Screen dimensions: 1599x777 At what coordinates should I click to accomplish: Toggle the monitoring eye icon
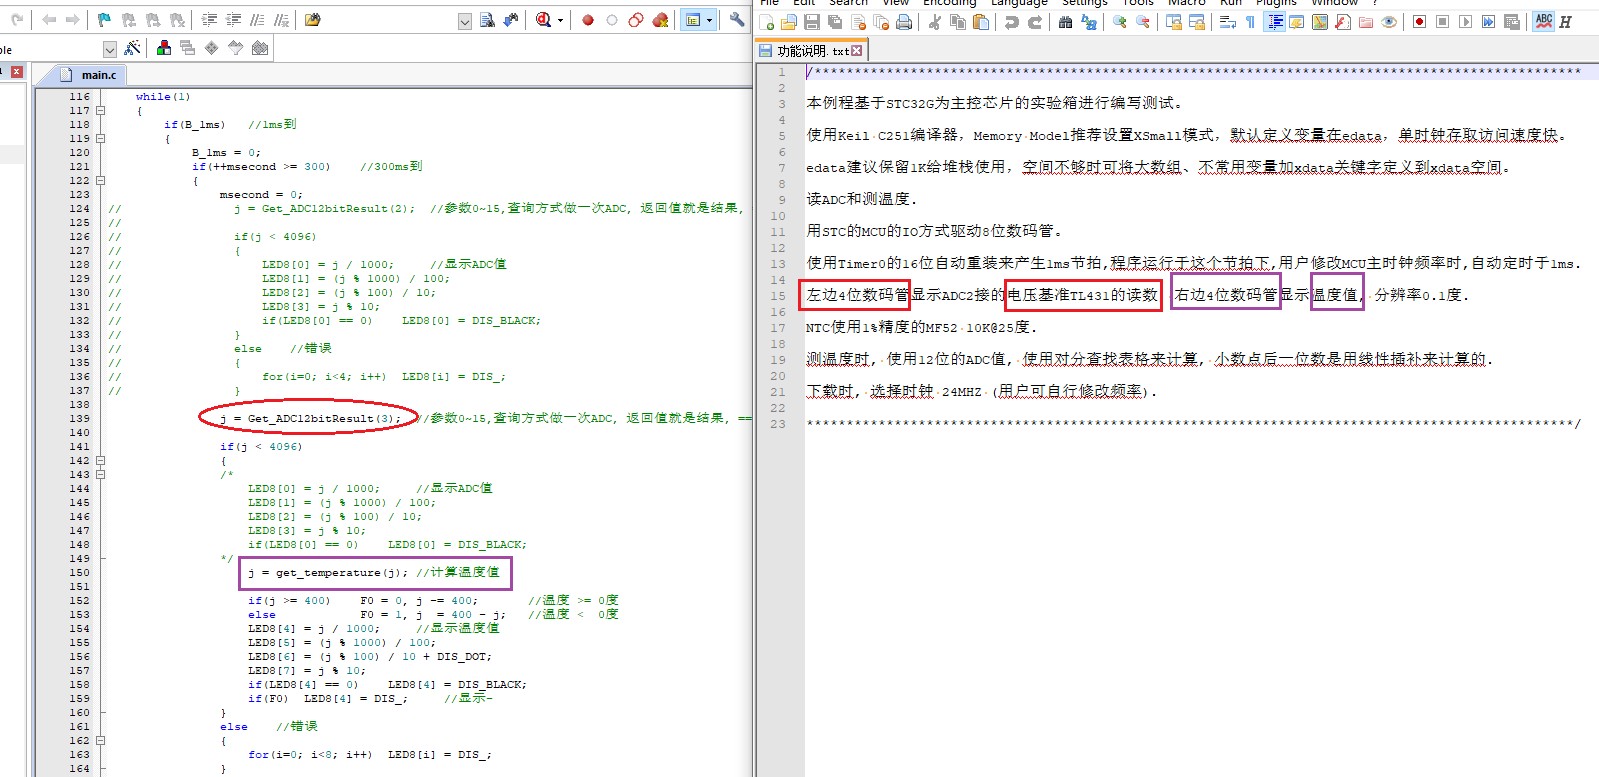click(1389, 22)
